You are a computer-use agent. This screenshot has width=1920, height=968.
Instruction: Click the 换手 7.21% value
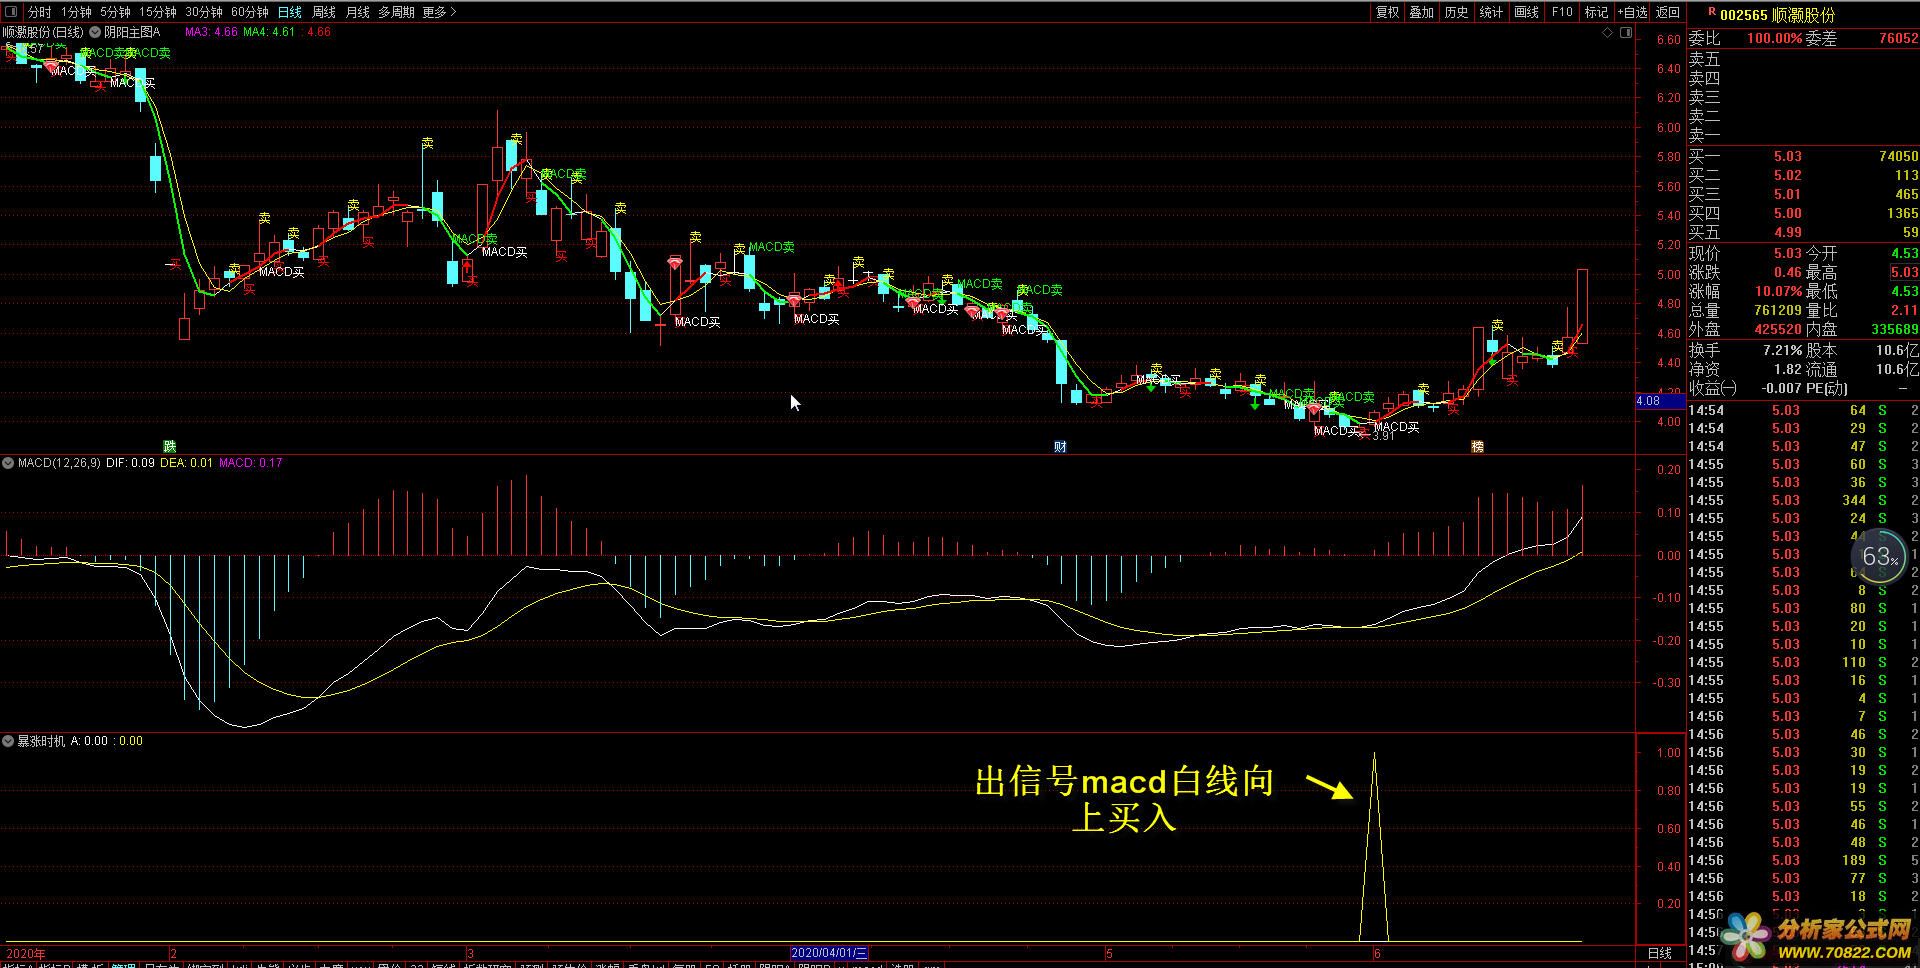point(1782,350)
